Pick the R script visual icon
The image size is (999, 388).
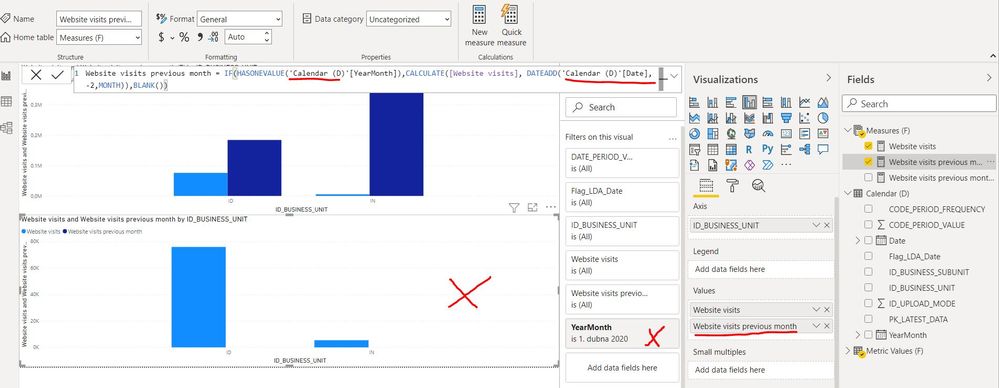(749, 149)
